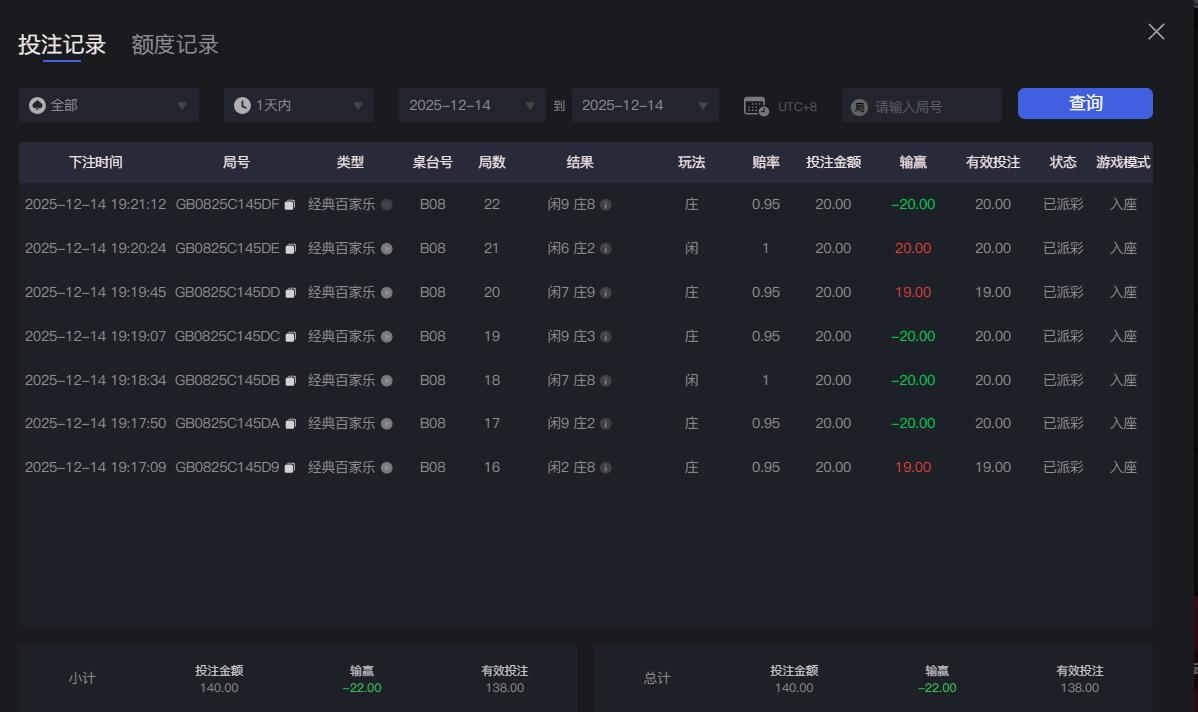The height and width of the screenshot is (712, 1198).
Task: Click the info icon beside result 闲9 庄8
Action: click(x=608, y=204)
